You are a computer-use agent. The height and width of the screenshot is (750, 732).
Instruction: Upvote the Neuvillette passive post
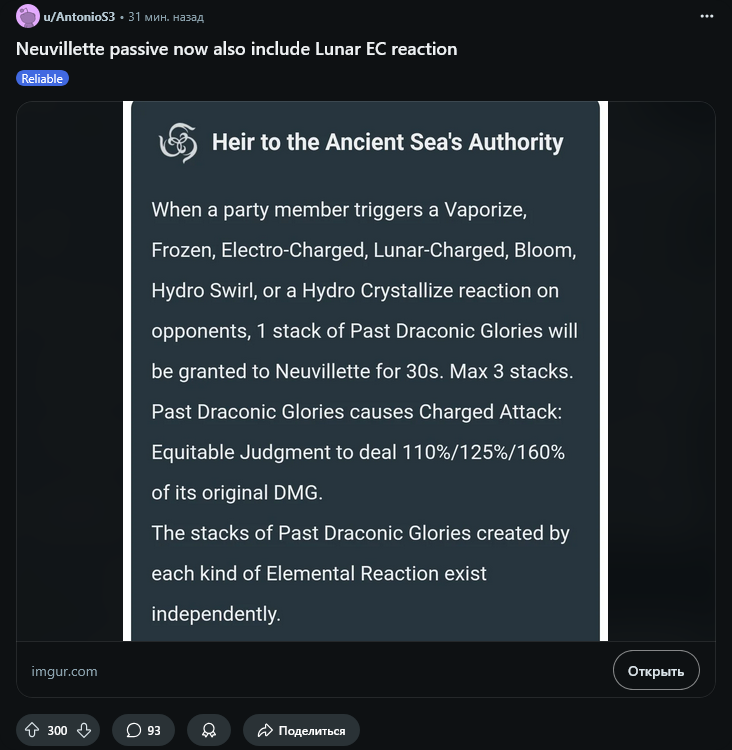[x=32, y=730]
